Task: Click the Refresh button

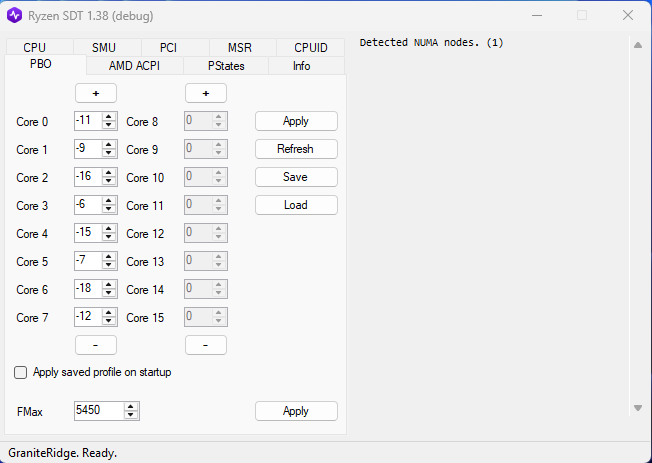Action: click(x=296, y=149)
